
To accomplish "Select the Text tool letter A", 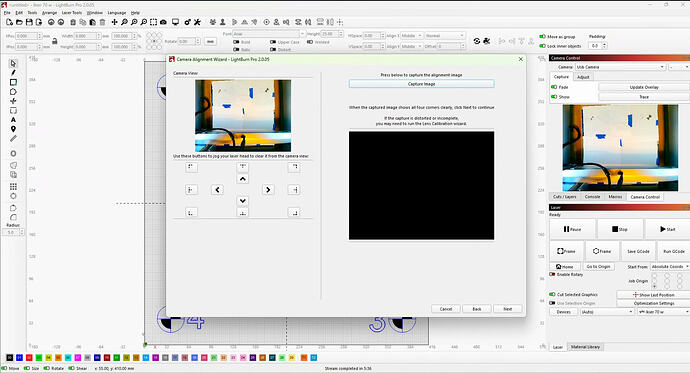I will pyautogui.click(x=13, y=120).
